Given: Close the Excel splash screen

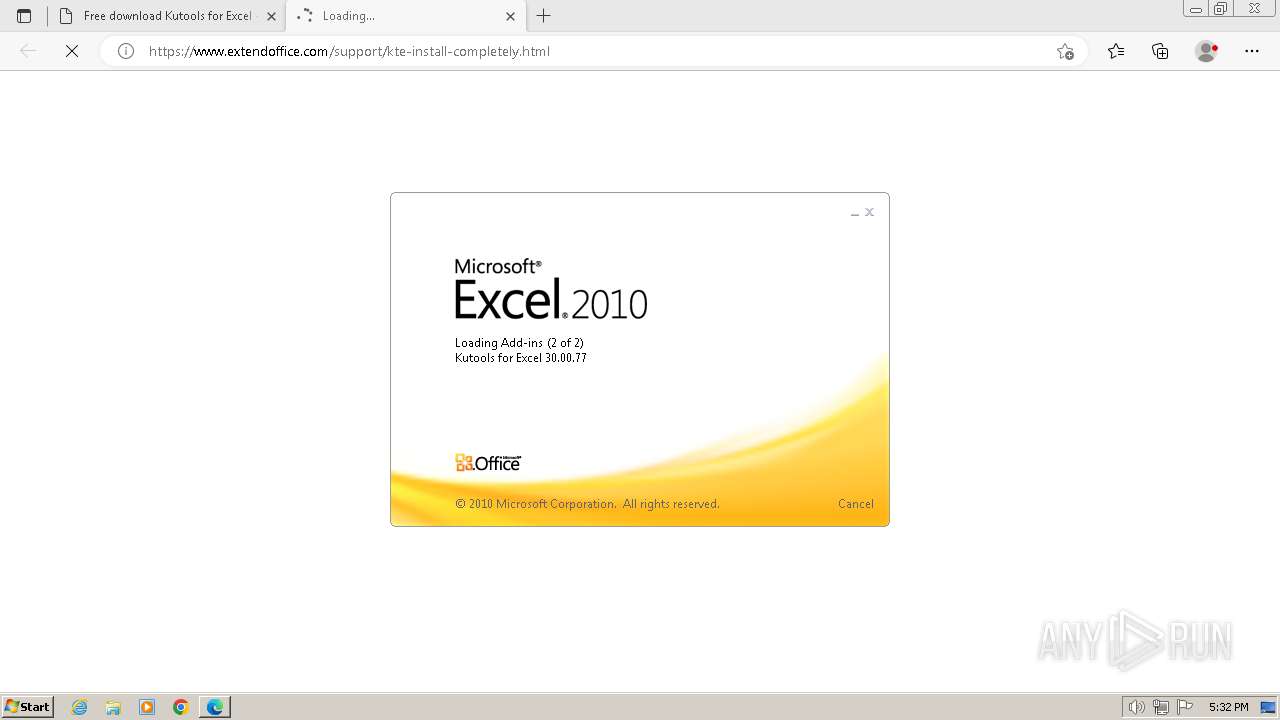Looking at the screenshot, I should 870,212.
